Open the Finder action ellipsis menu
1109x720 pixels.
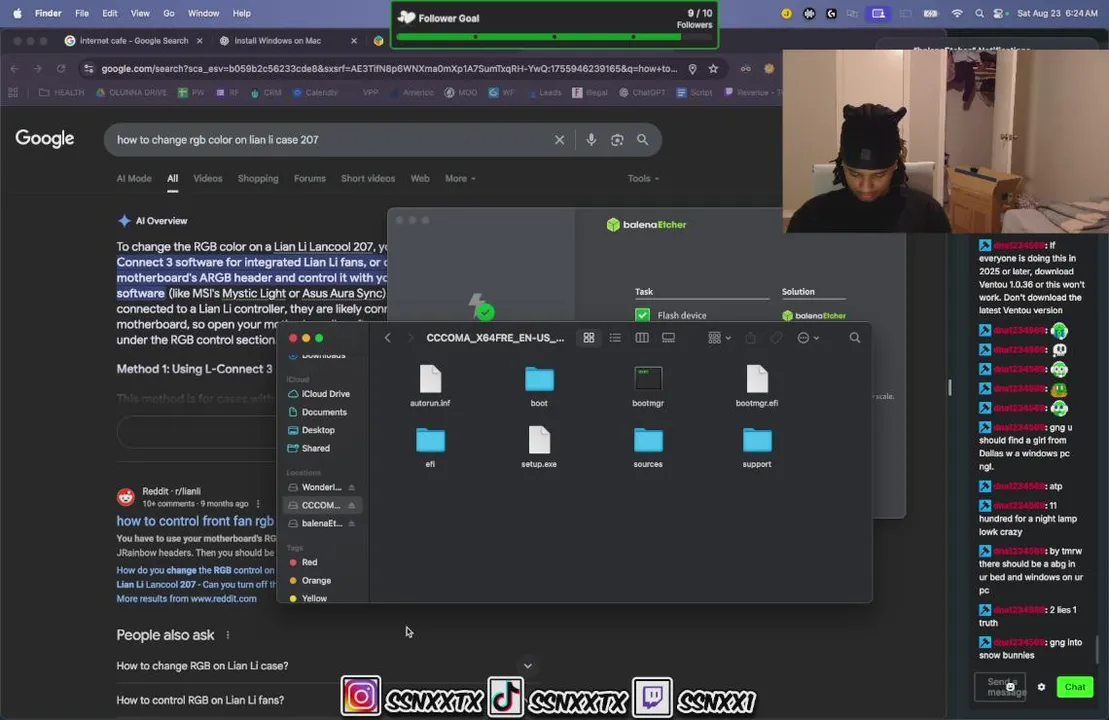pyautogui.click(x=808, y=338)
